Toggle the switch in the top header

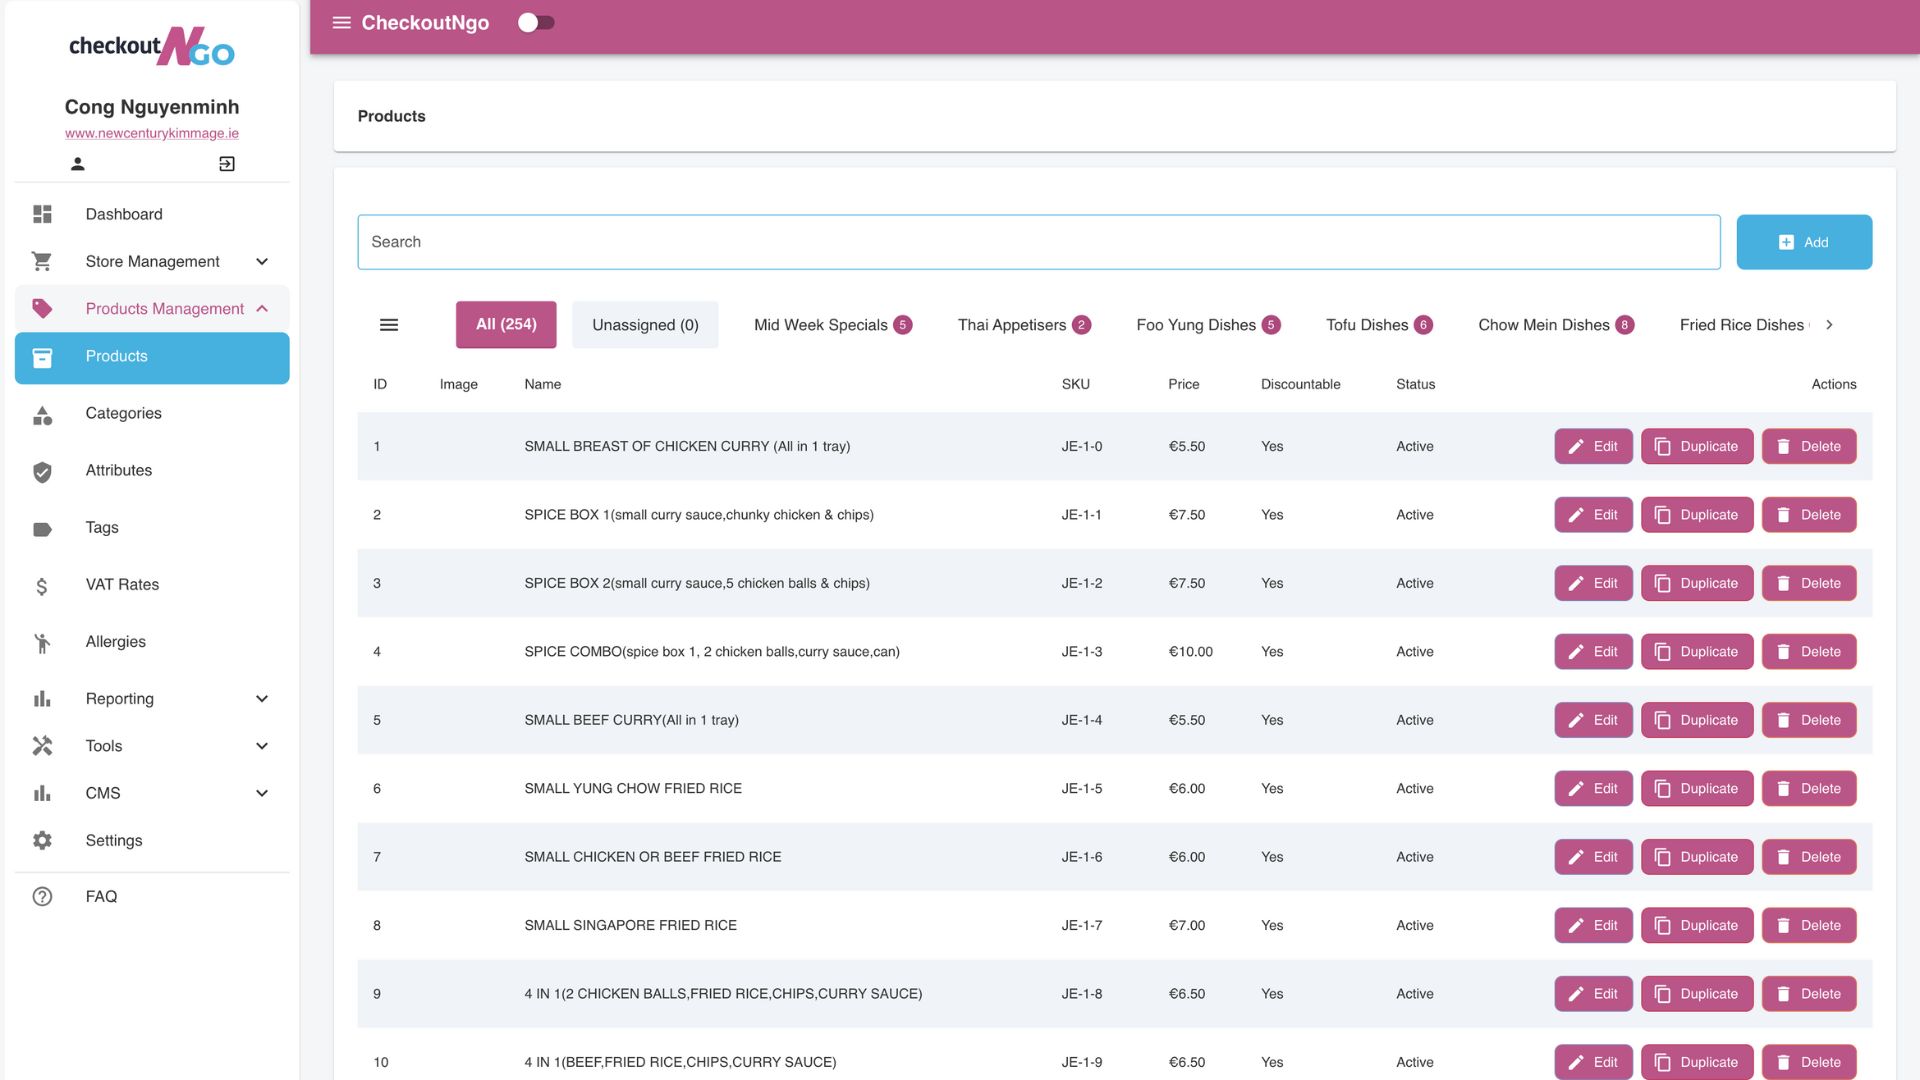click(536, 23)
